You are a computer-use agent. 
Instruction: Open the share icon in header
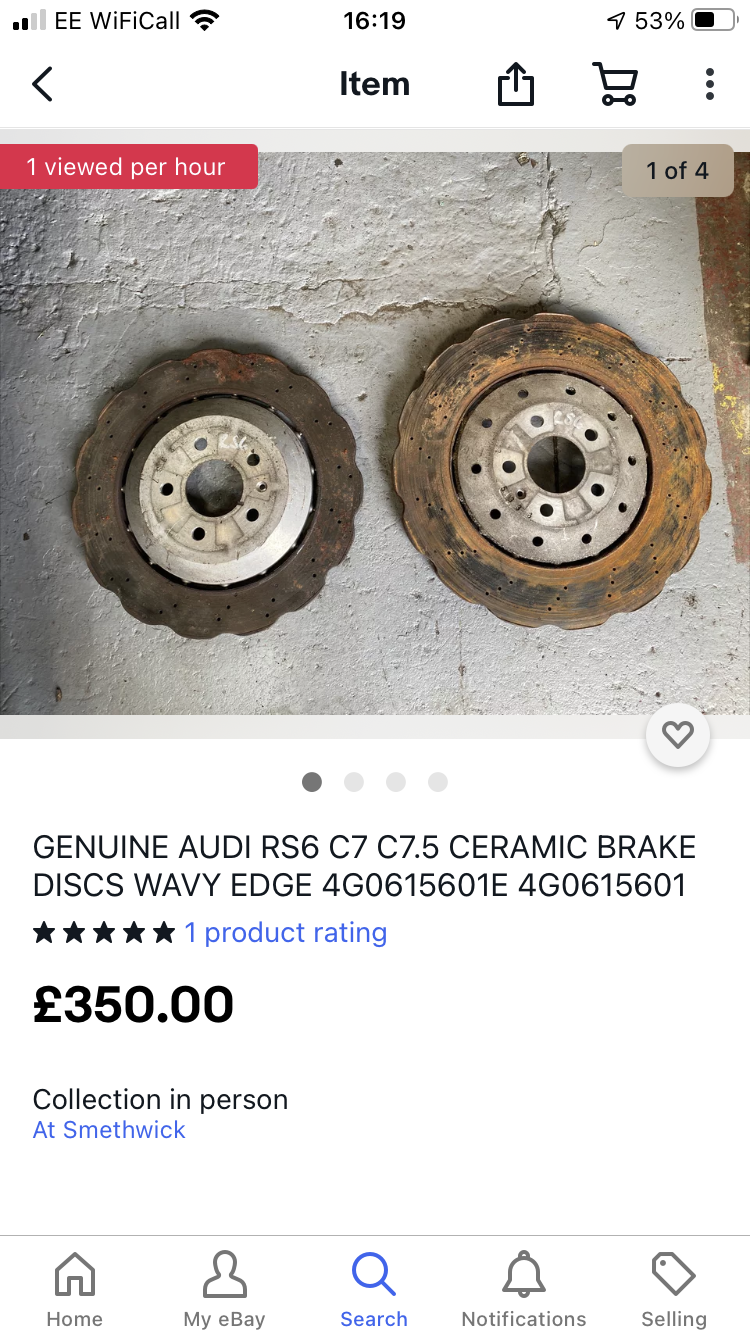tap(516, 84)
